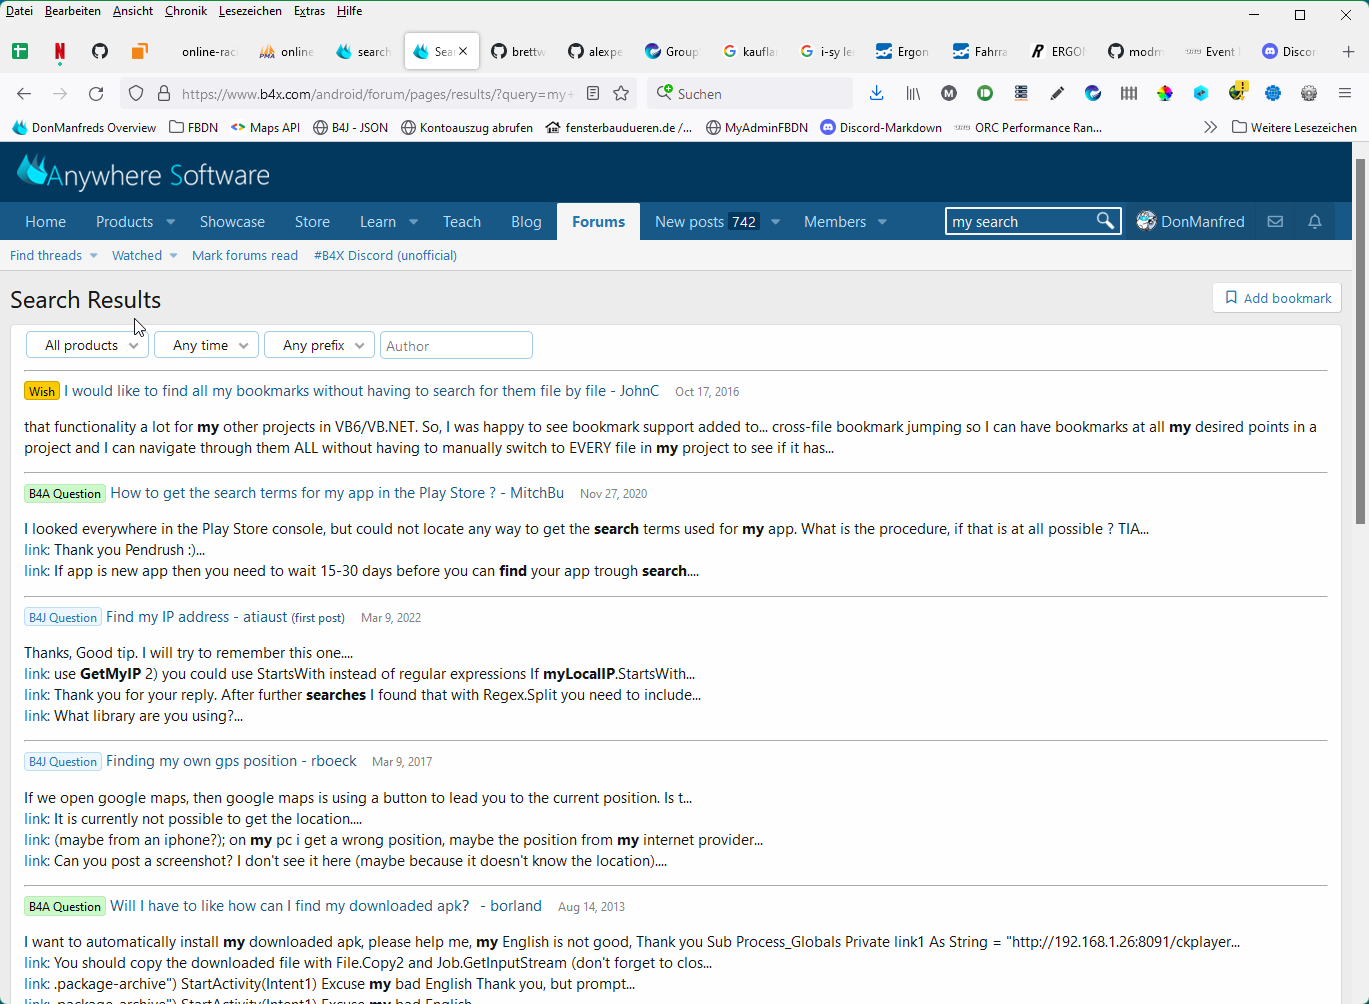1369x1004 pixels.
Task: Open the All products dropdown
Action: (87, 344)
